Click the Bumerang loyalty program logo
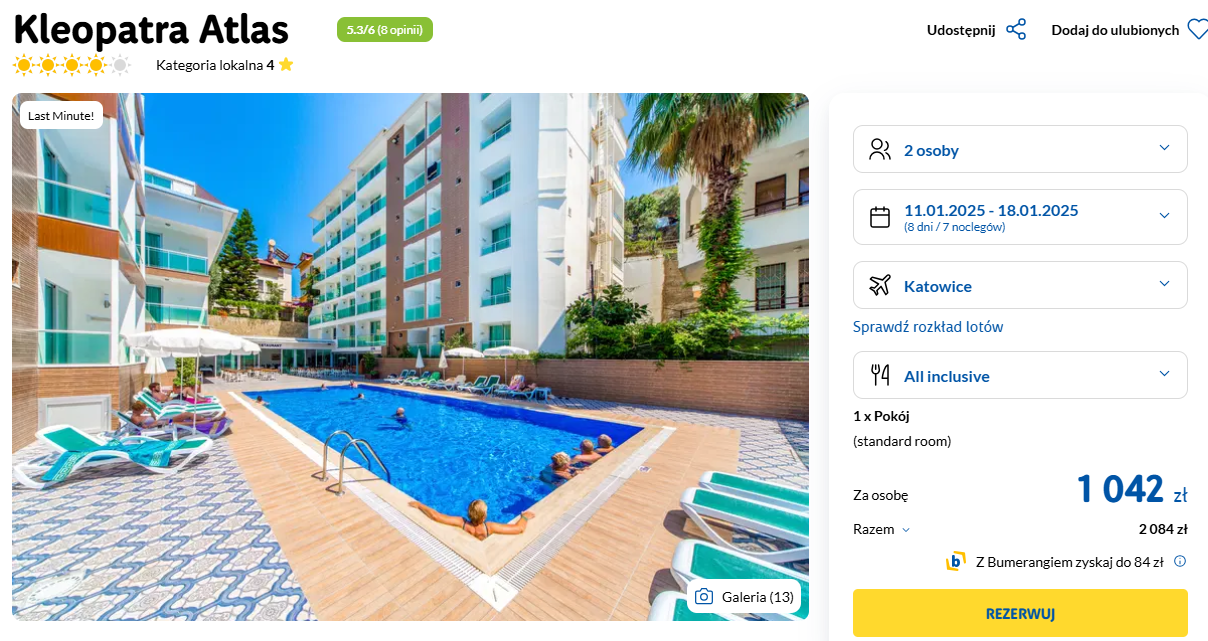The image size is (1208, 641). [x=956, y=561]
